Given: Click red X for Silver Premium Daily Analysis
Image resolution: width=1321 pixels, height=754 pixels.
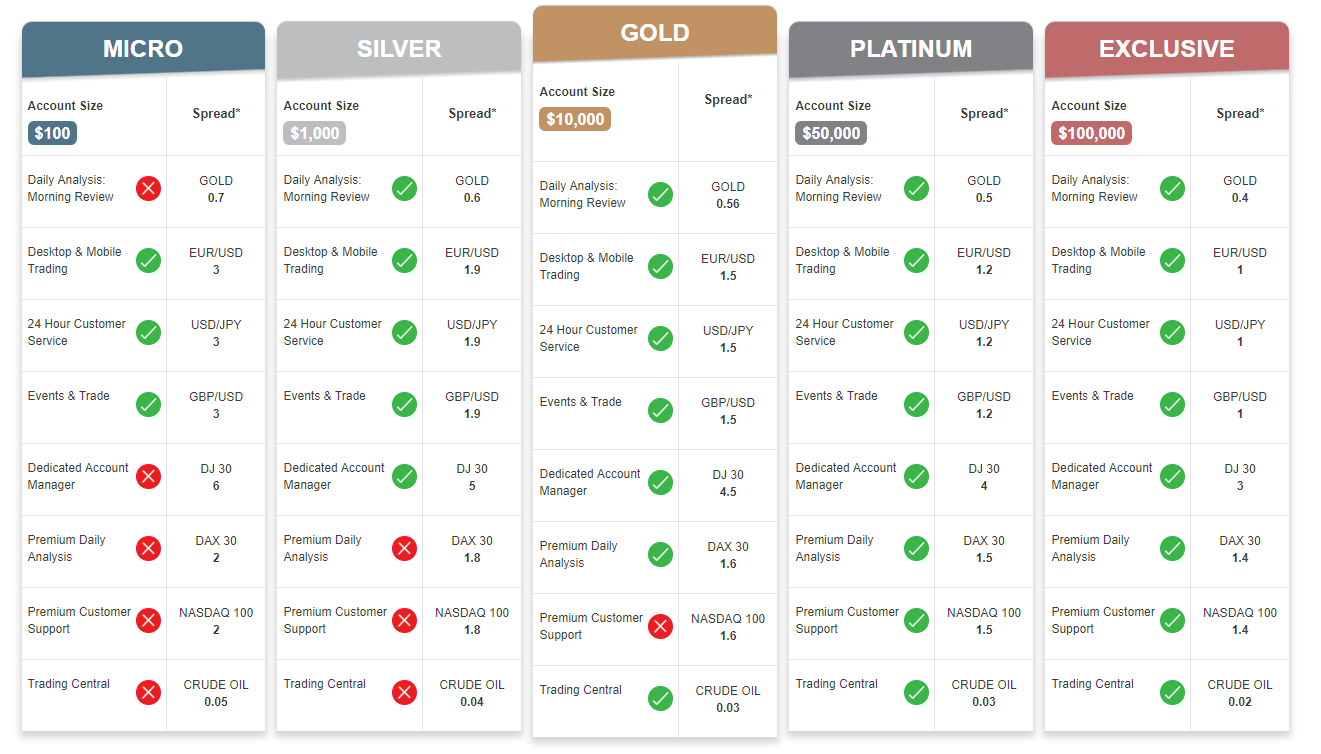Looking at the screenshot, I should (404, 548).
